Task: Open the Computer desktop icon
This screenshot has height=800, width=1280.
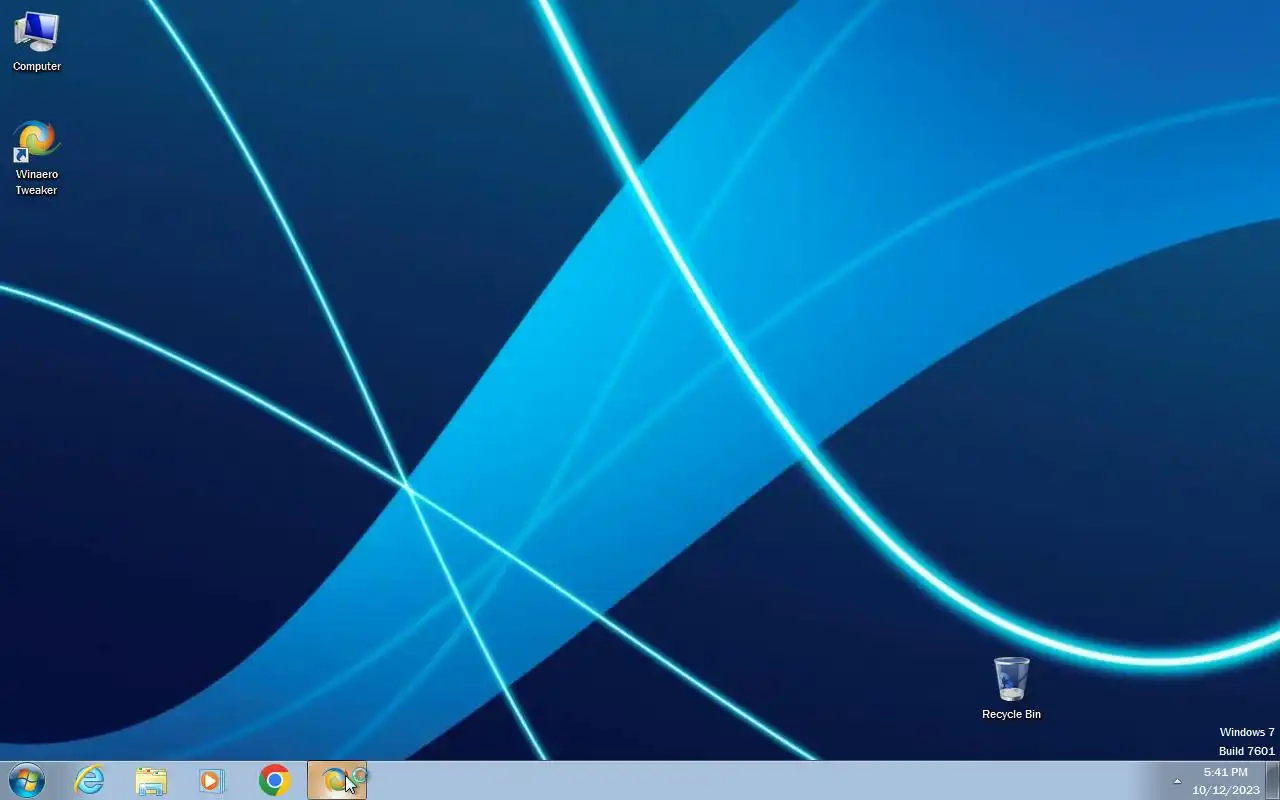Action: click(x=37, y=41)
